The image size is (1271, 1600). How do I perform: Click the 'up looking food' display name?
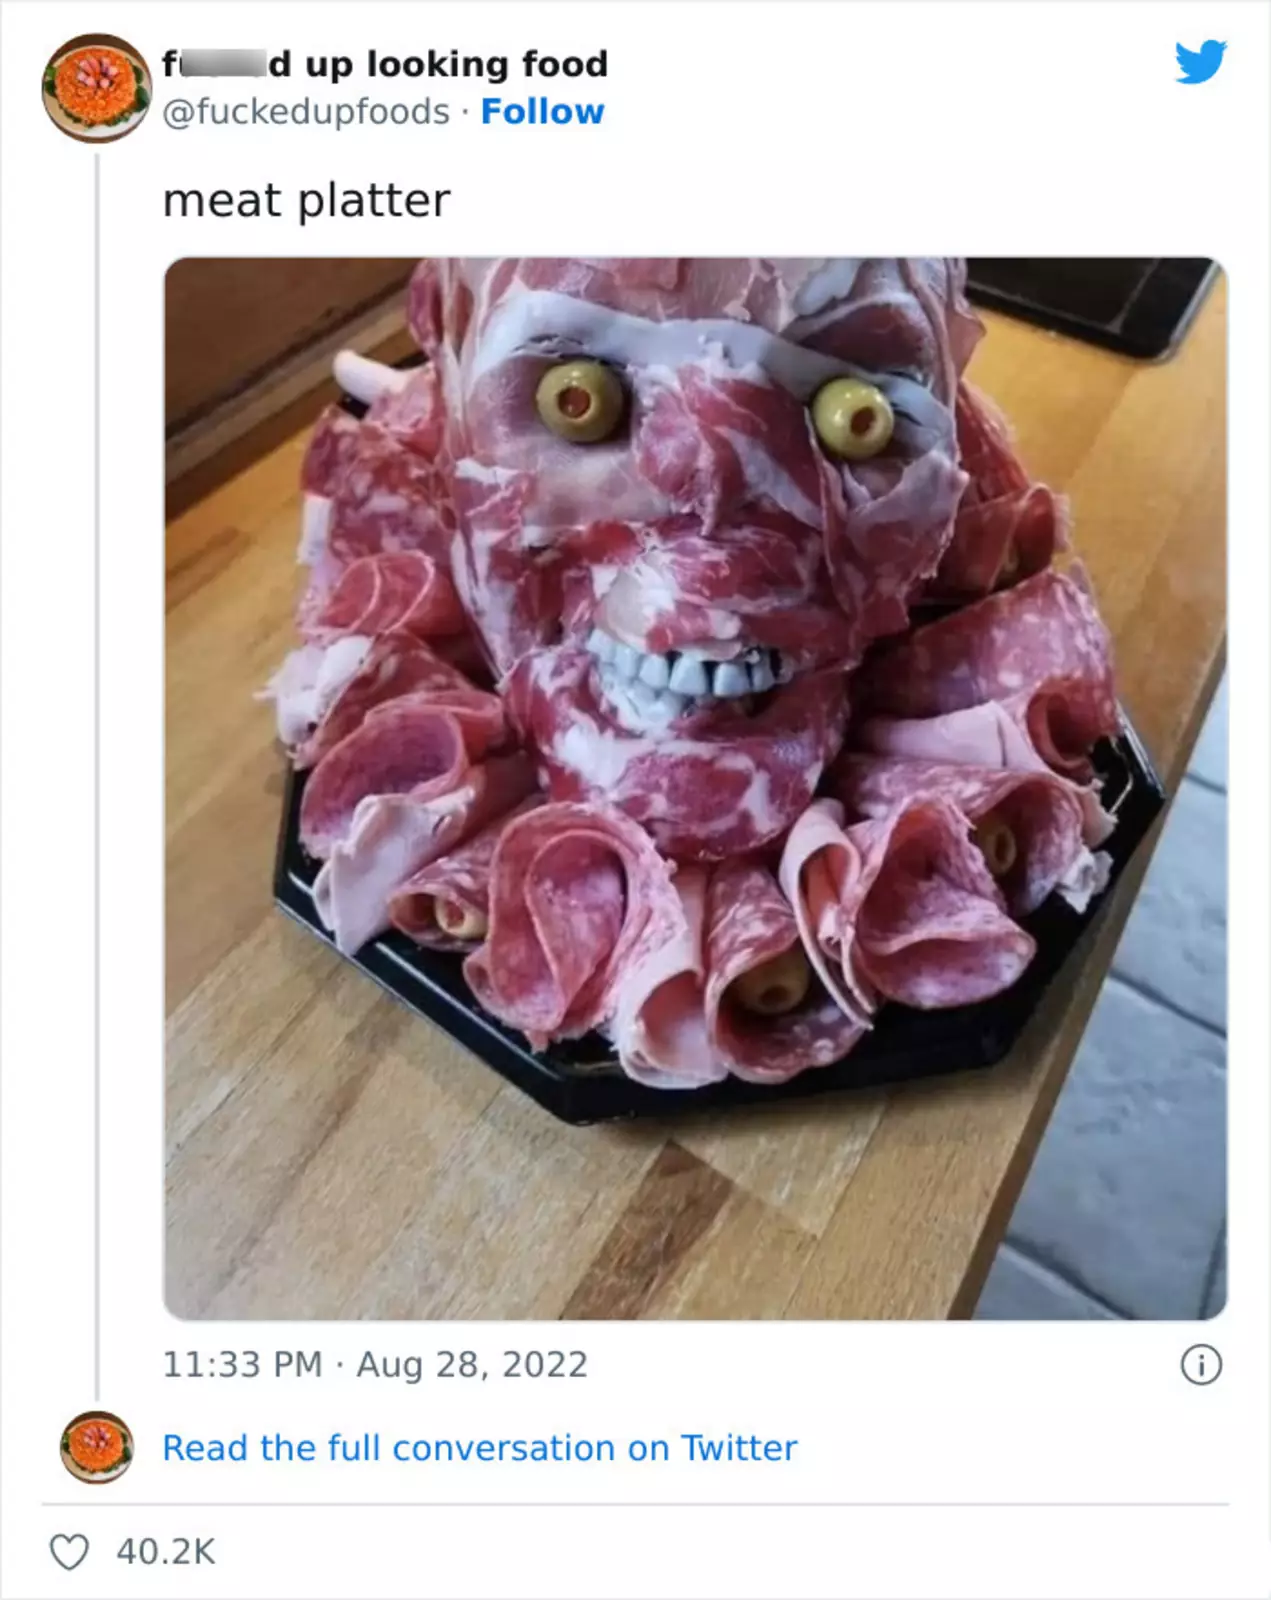tap(438, 65)
